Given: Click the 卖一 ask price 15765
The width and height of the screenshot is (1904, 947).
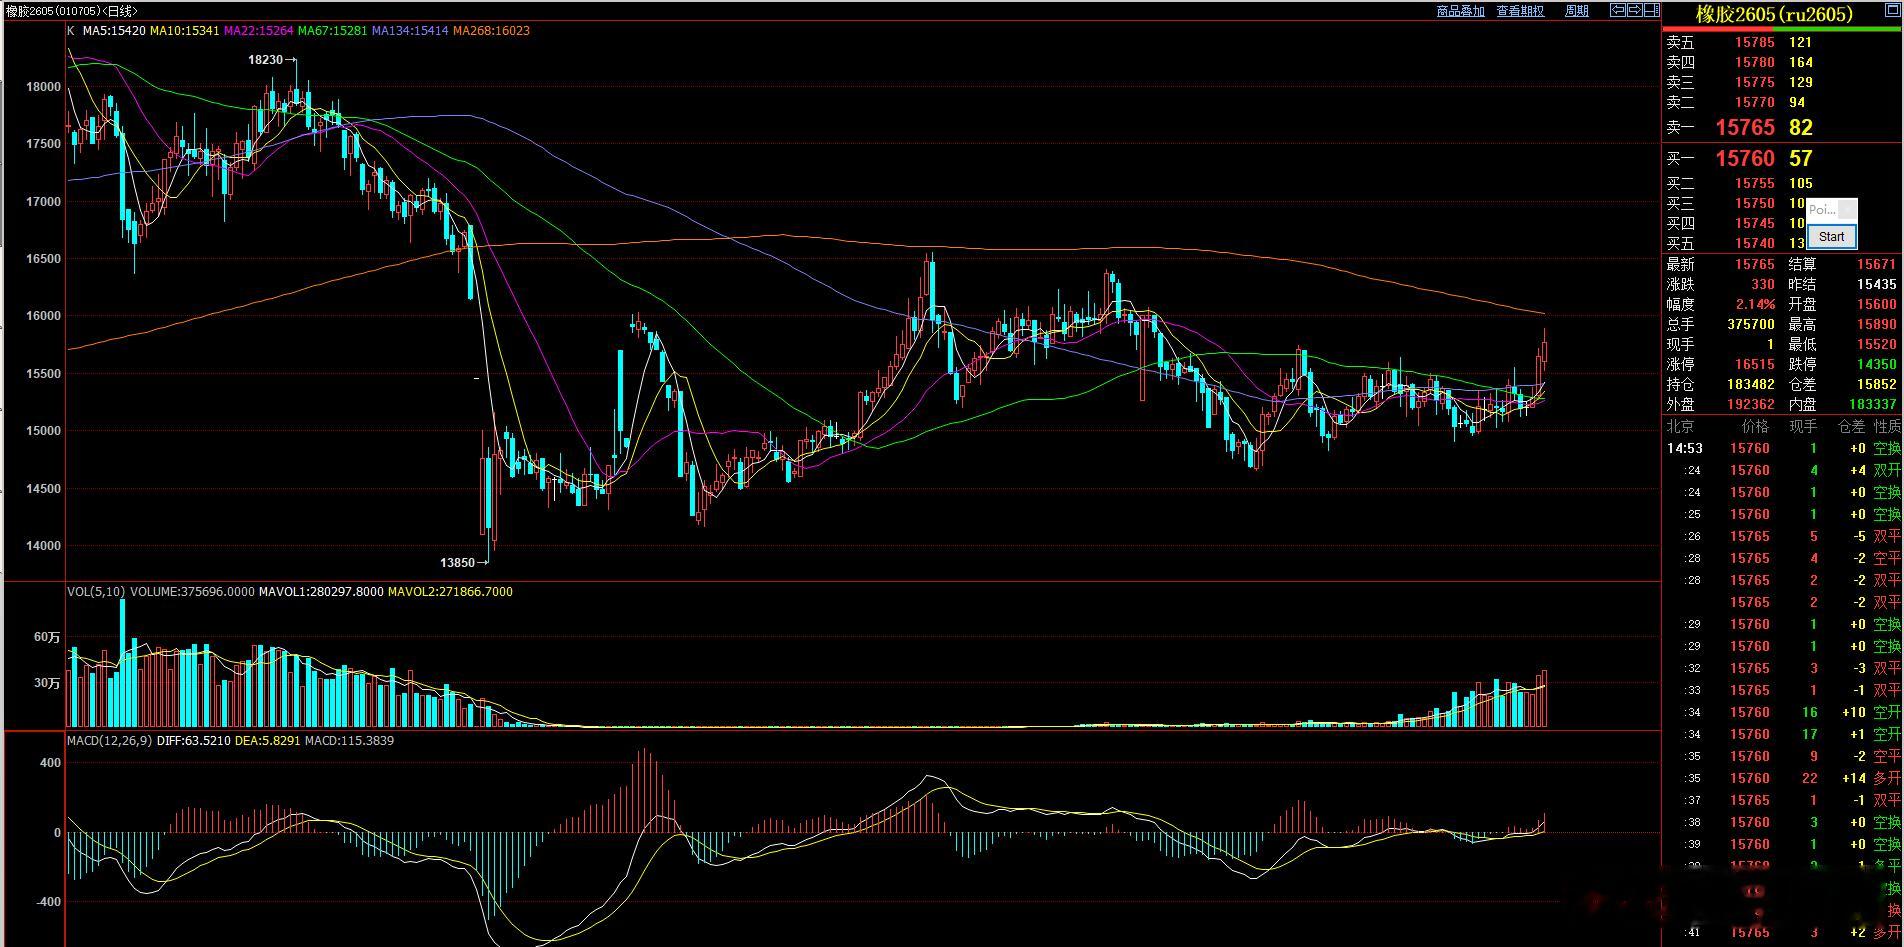Looking at the screenshot, I should 1744,128.
